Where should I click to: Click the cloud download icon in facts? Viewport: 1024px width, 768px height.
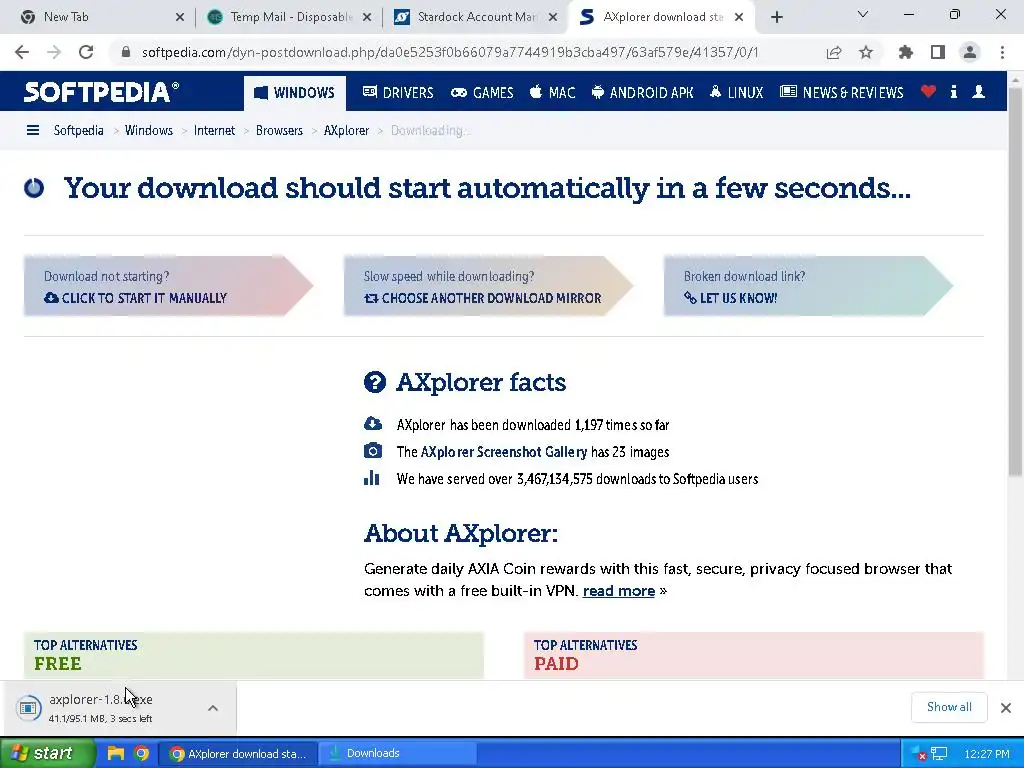pyautogui.click(x=373, y=423)
